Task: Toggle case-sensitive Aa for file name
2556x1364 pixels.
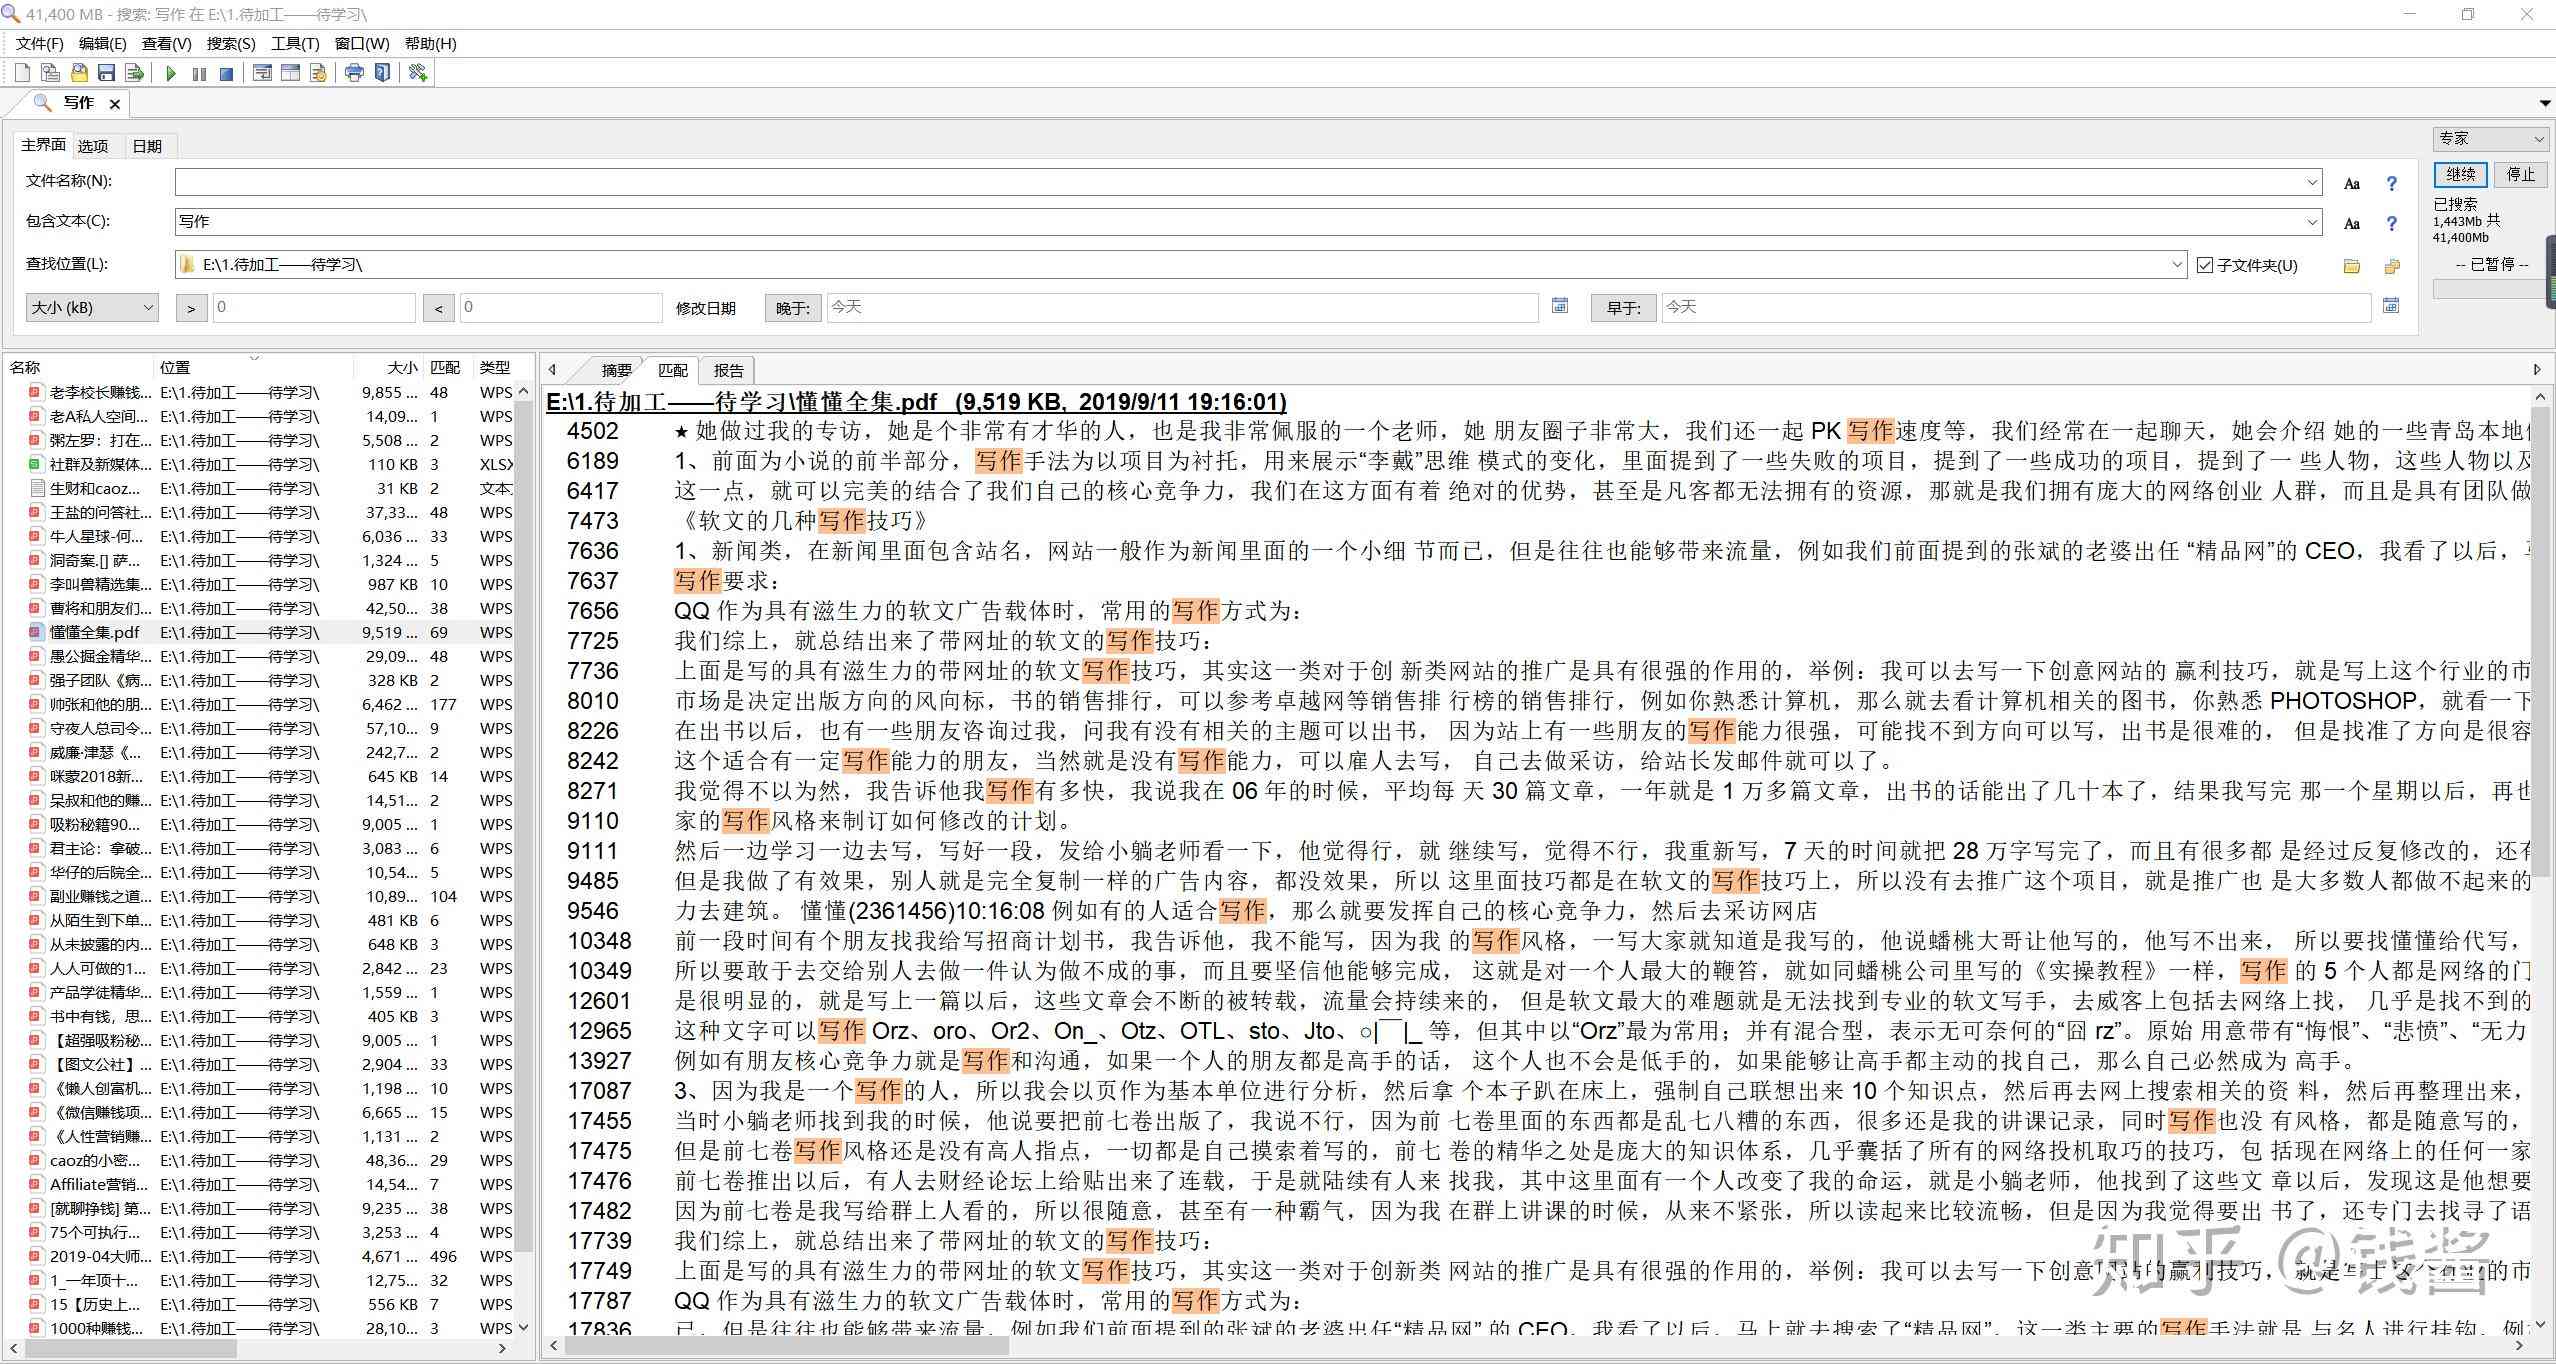Action: pos(2352,184)
